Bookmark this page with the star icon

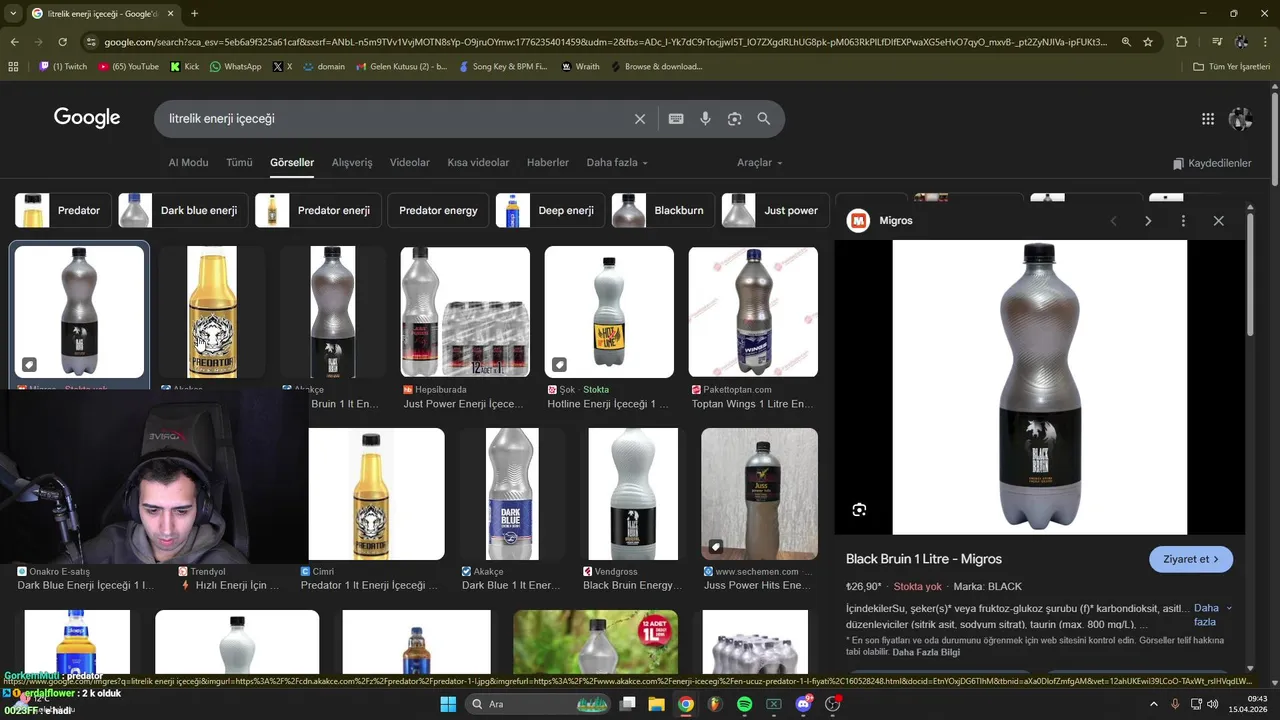pyautogui.click(x=1148, y=42)
